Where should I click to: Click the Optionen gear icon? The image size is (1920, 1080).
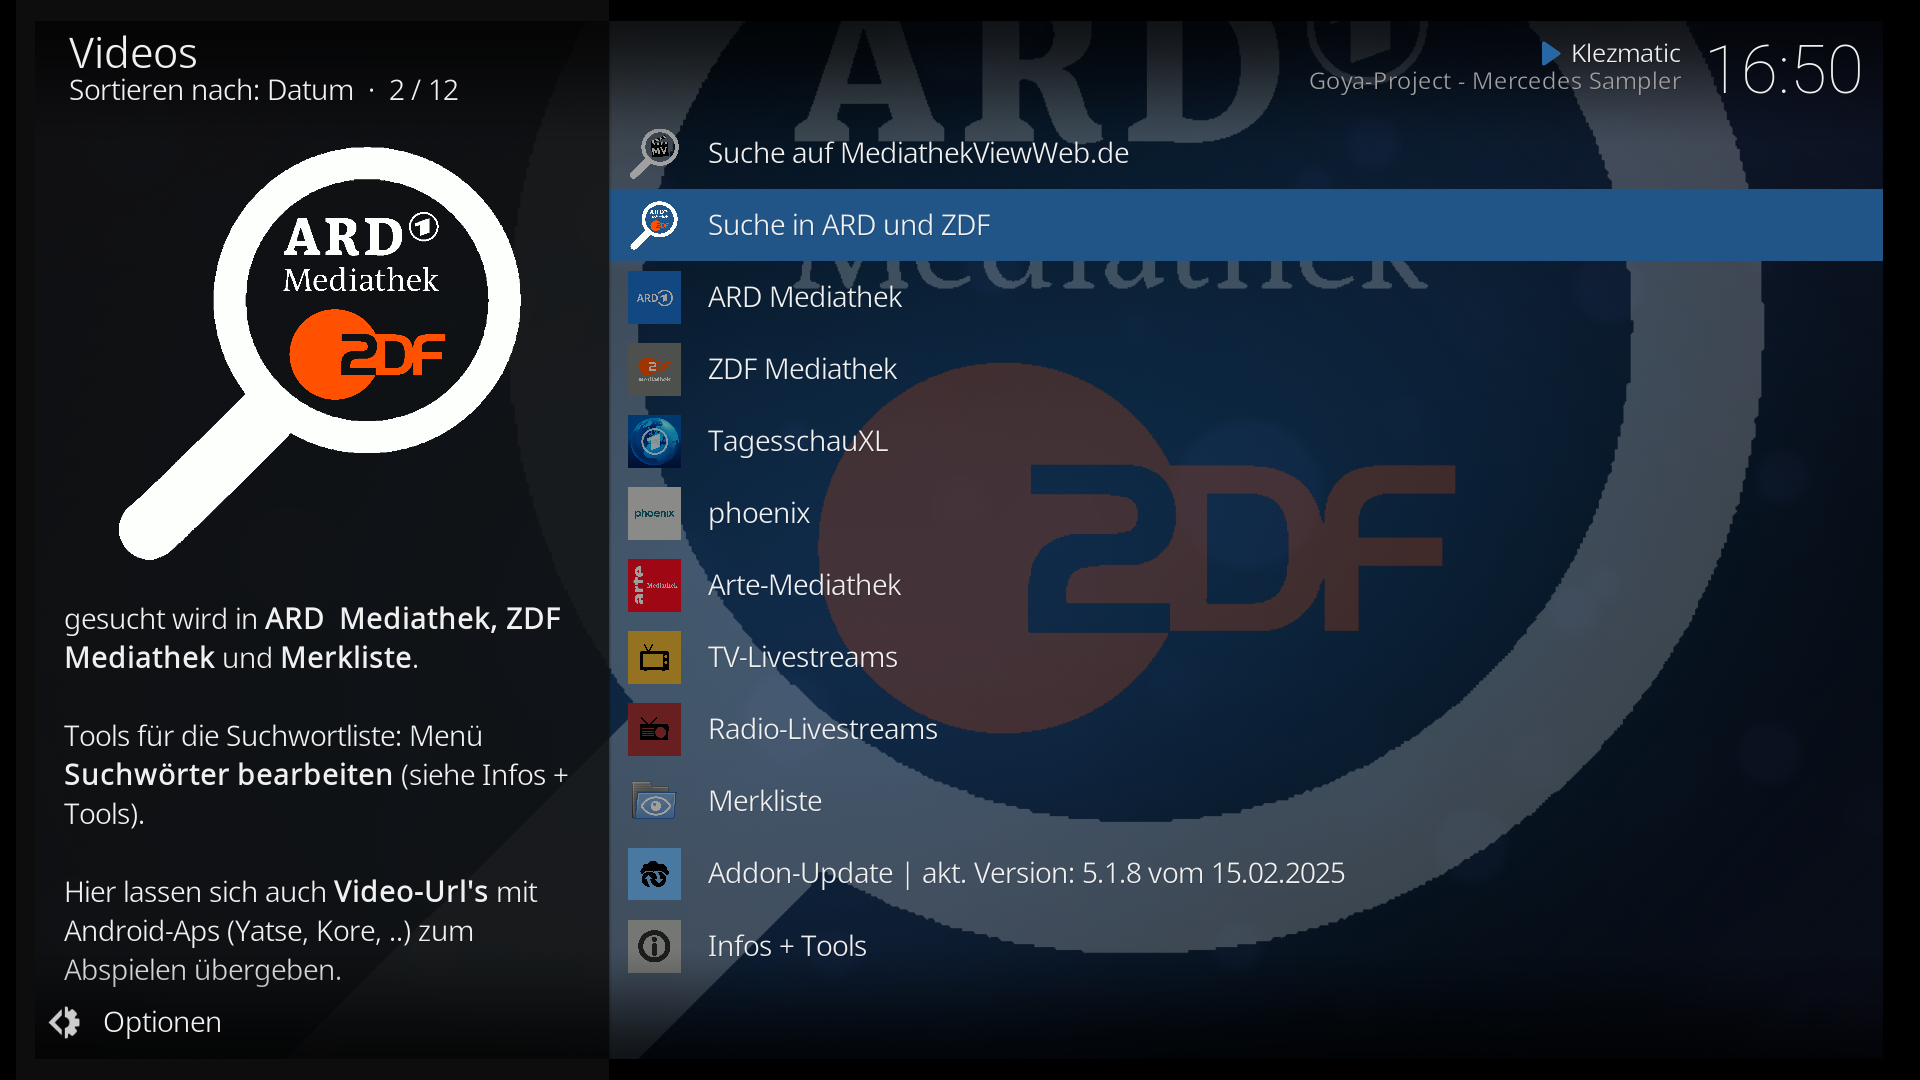pyautogui.click(x=65, y=1022)
